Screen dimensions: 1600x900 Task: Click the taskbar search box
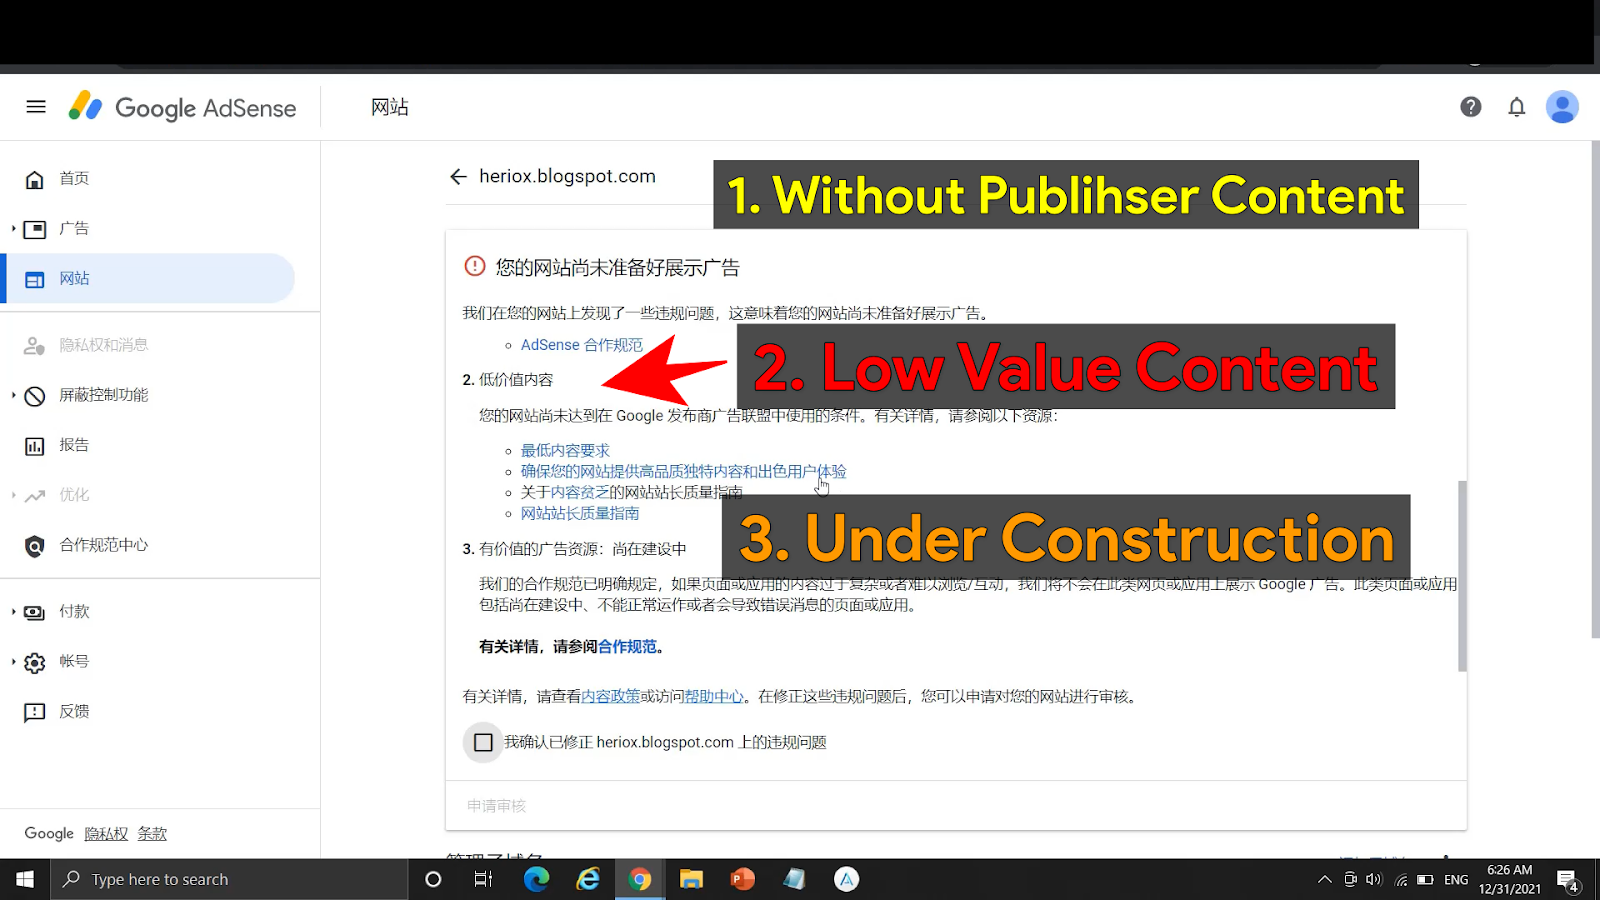229,880
